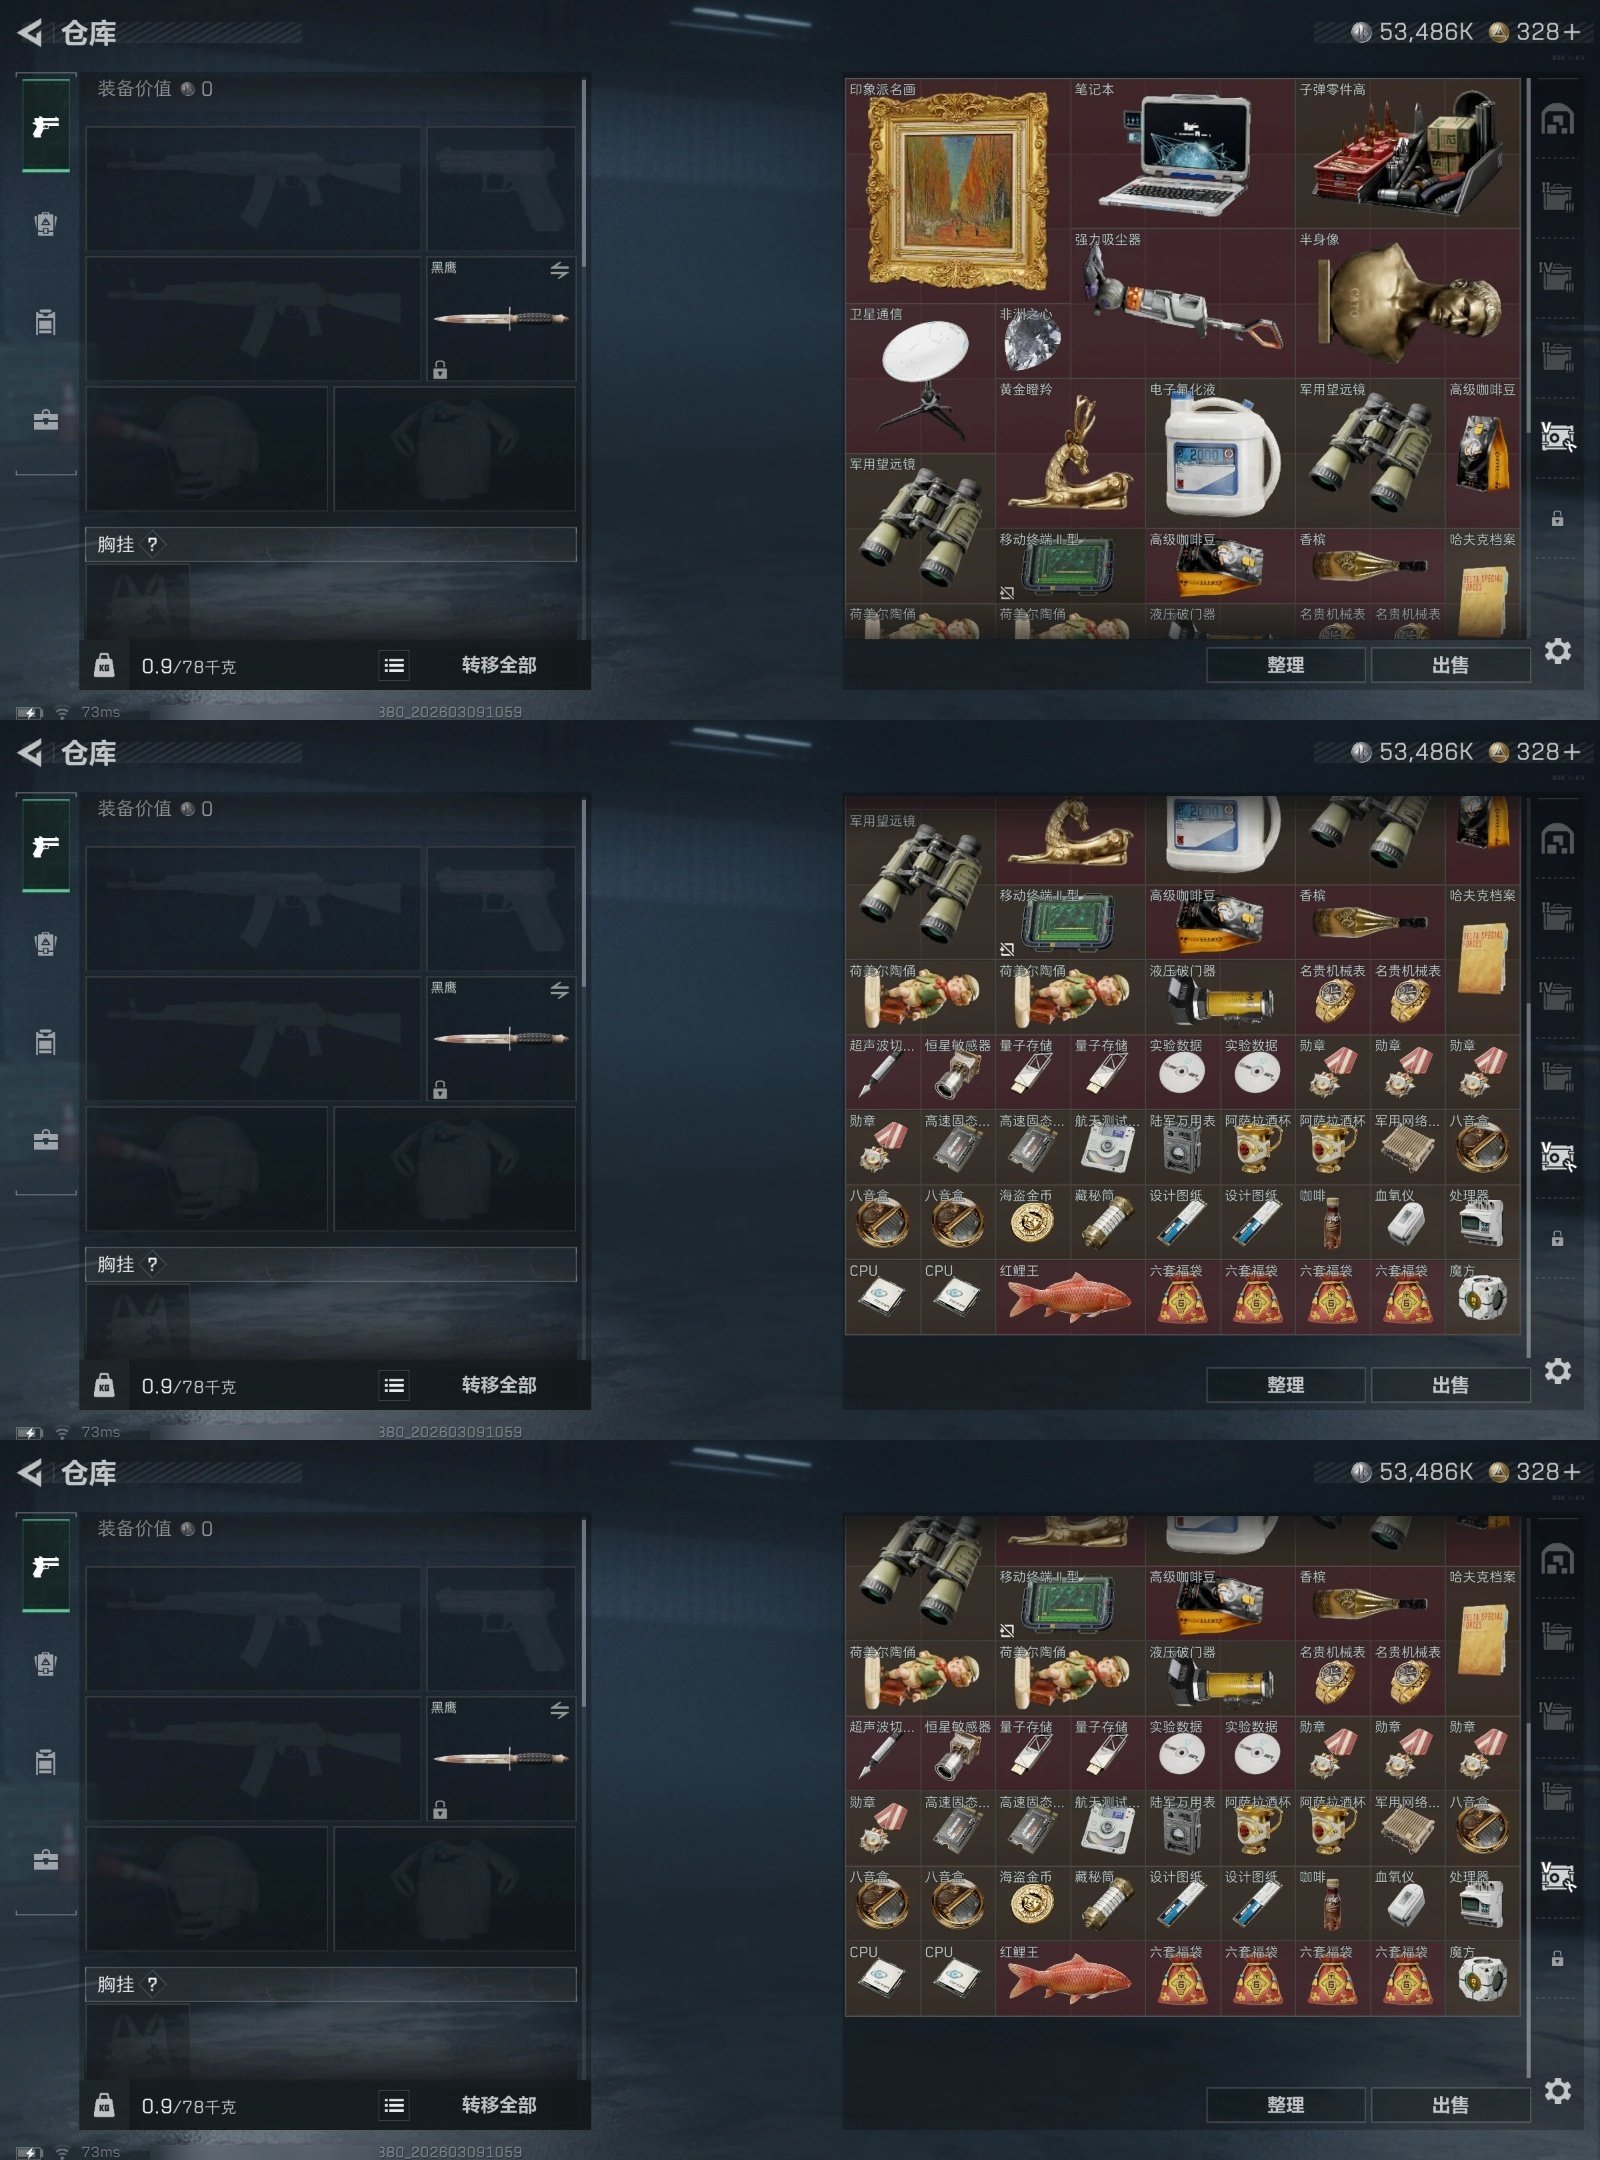
Task: Click the 整理 sort button in topmost view
Action: pyautogui.click(x=1285, y=665)
